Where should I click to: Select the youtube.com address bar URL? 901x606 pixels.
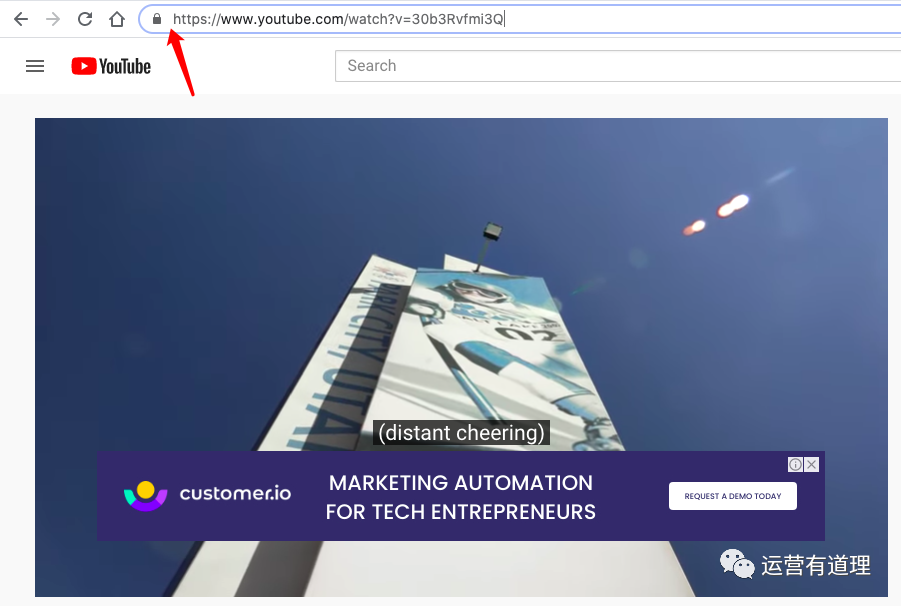(338, 19)
